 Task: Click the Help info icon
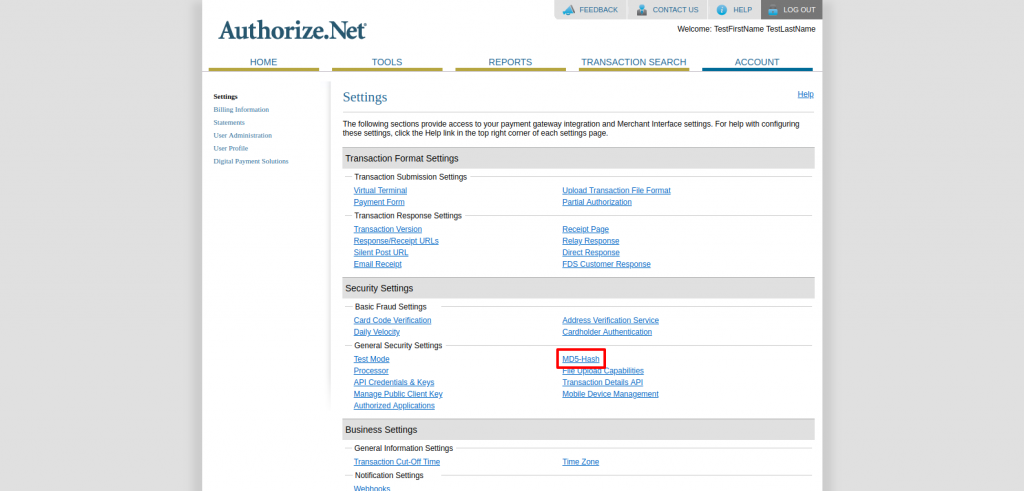click(x=722, y=10)
